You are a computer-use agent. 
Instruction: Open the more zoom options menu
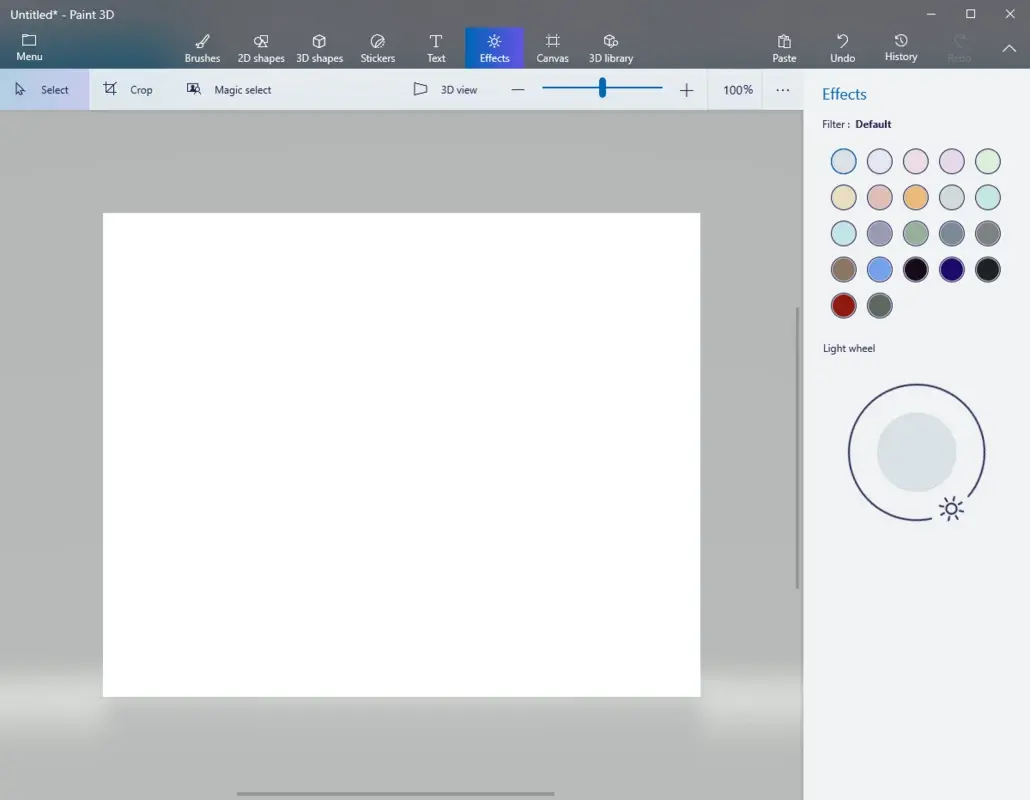click(783, 89)
